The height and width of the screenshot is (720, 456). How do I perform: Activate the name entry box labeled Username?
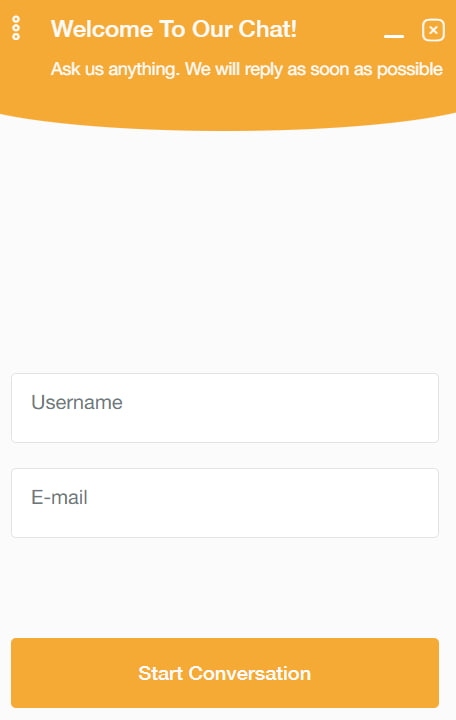click(225, 408)
